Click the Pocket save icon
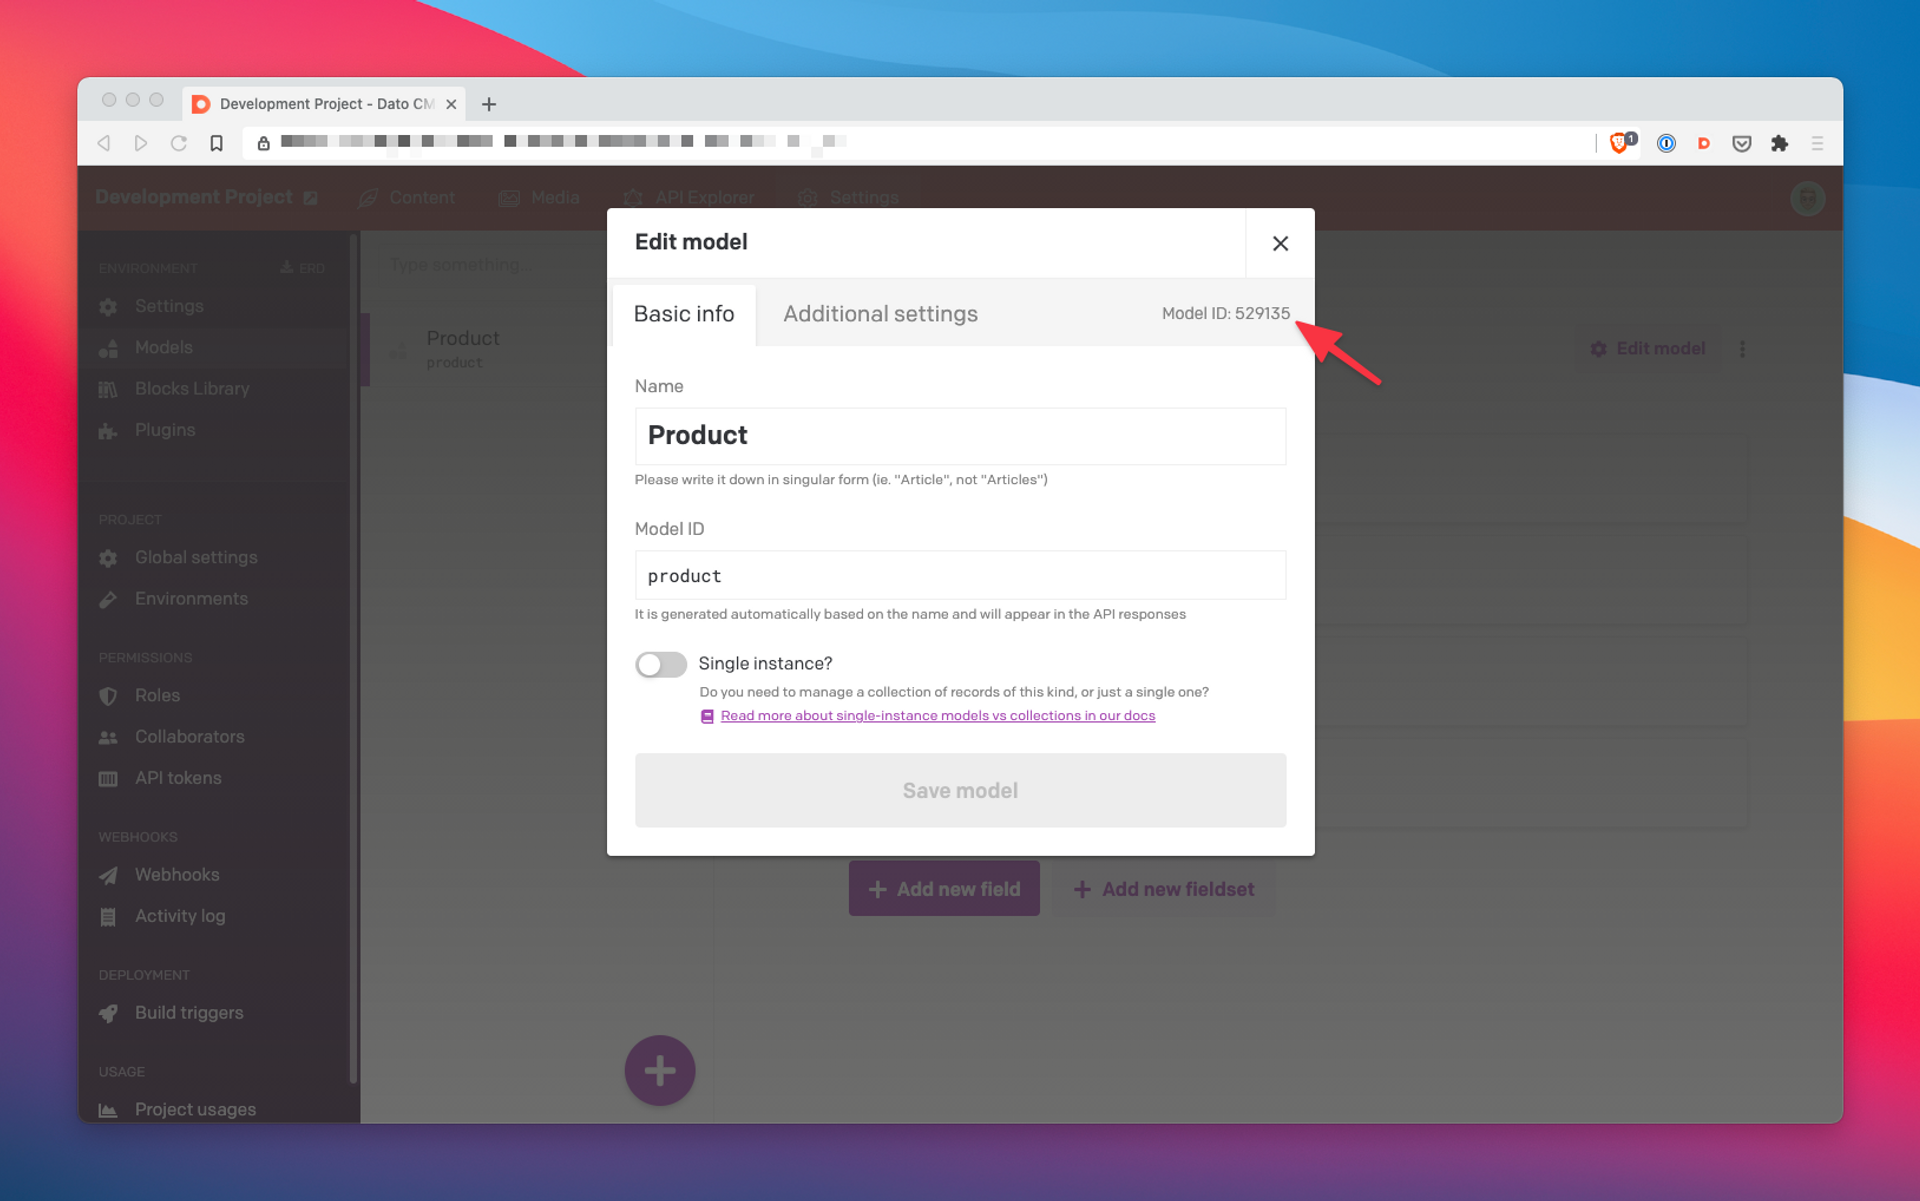 point(1742,143)
